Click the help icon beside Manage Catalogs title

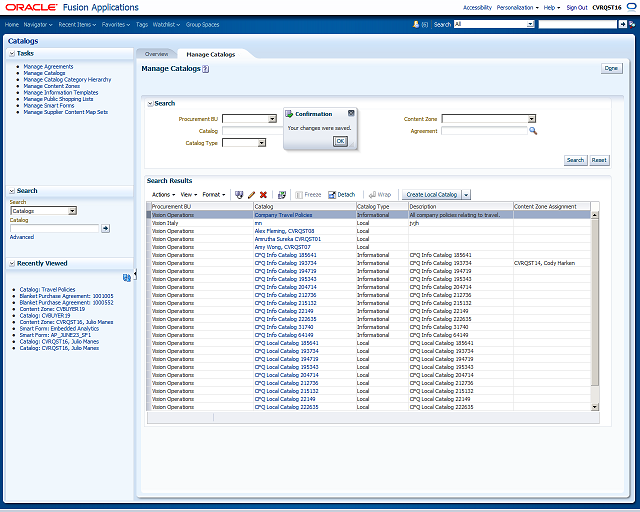click(x=206, y=69)
